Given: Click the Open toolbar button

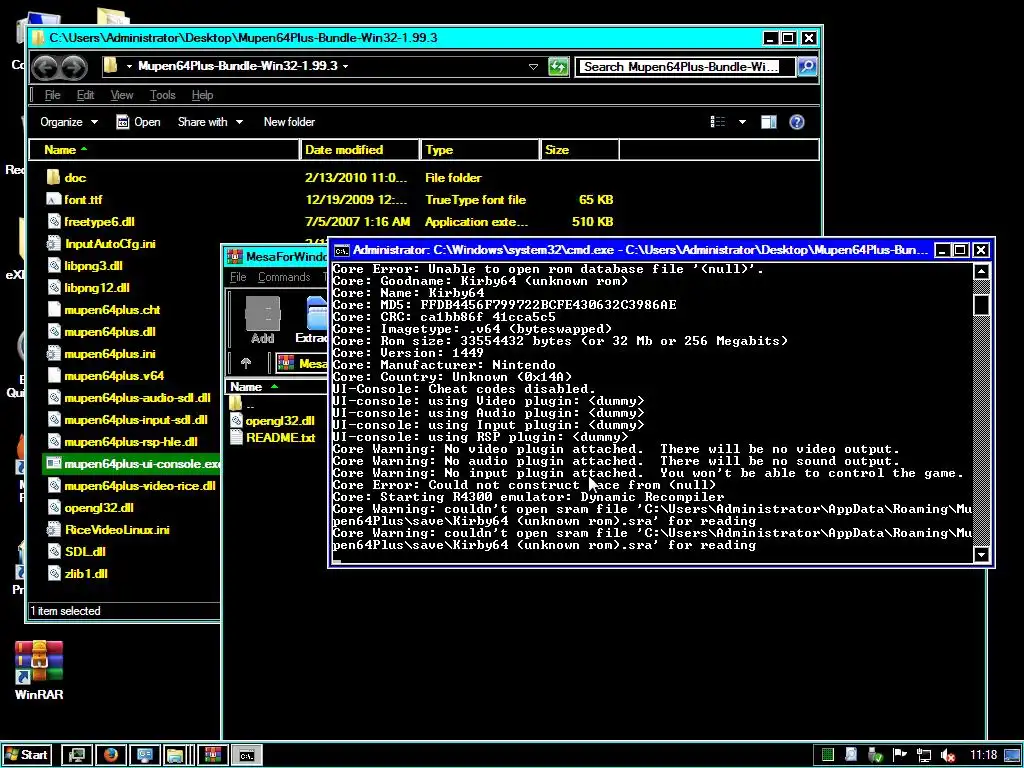Looking at the screenshot, I should pyautogui.click(x=138, y=122).
